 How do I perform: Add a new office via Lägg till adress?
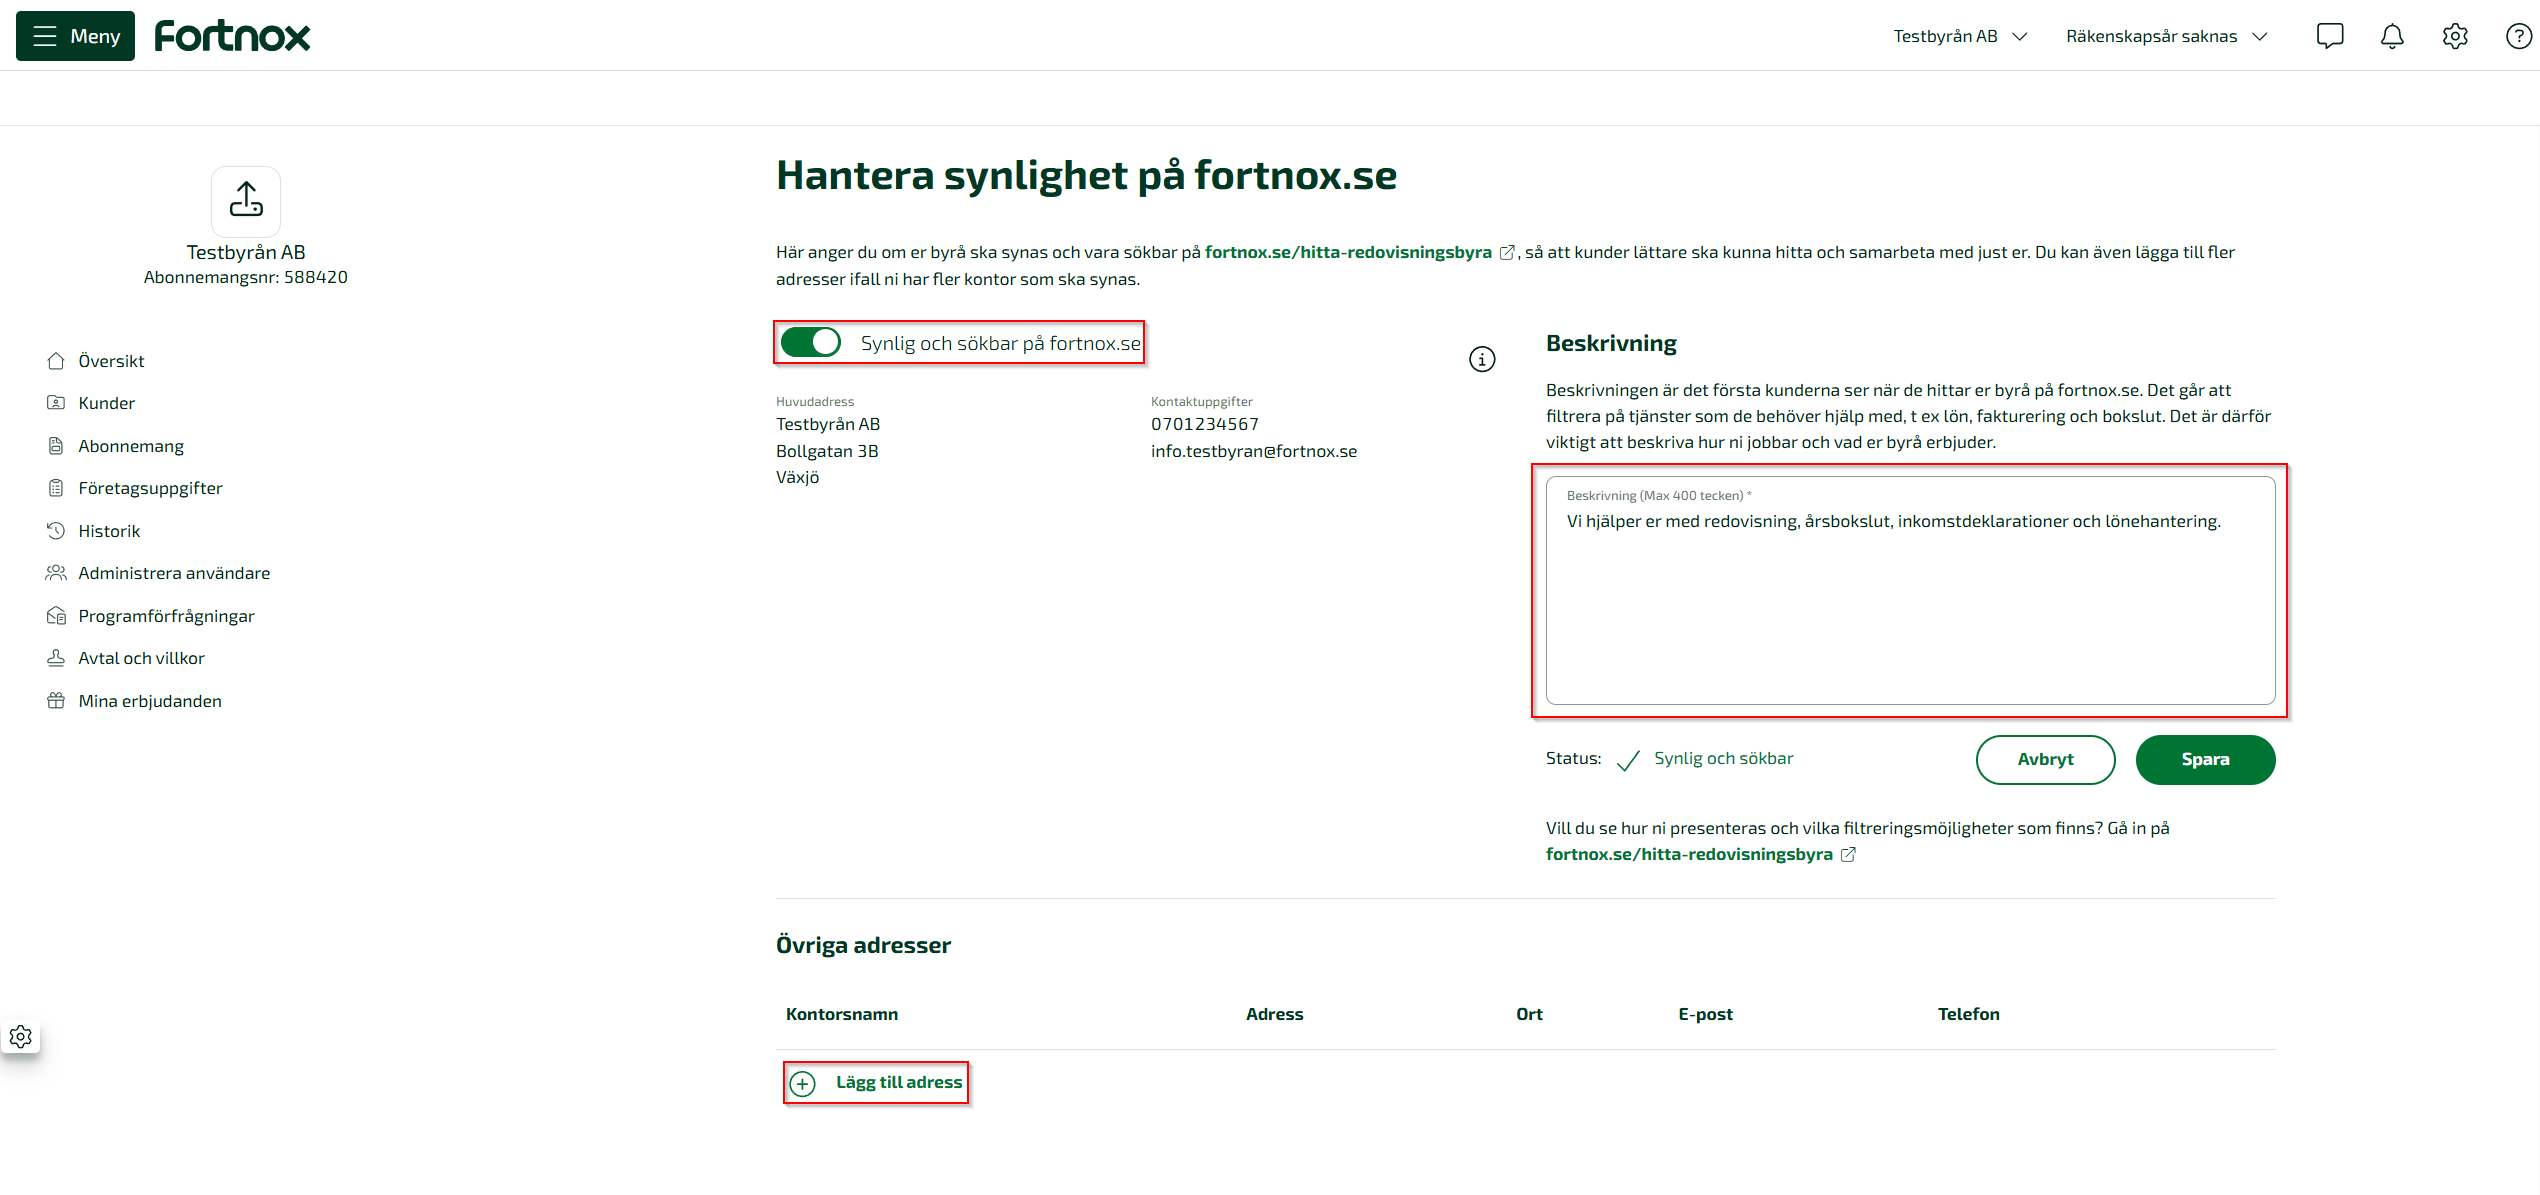(875, 1082)
